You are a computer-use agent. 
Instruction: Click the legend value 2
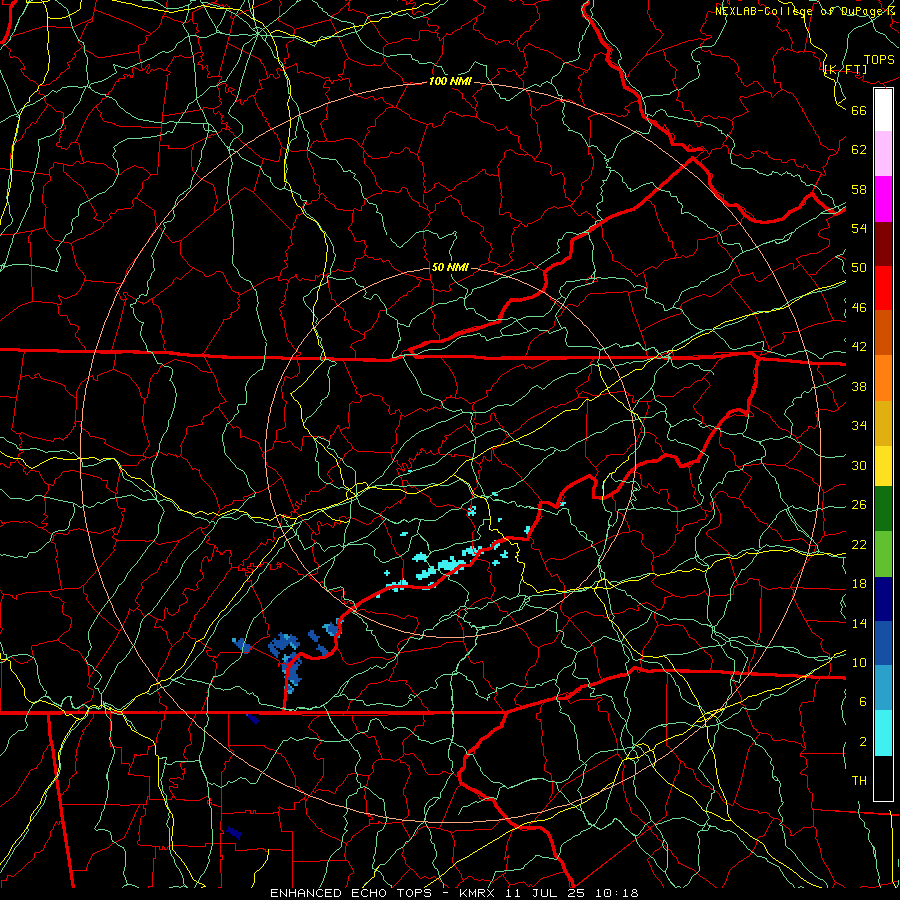(x=862, y=742)
